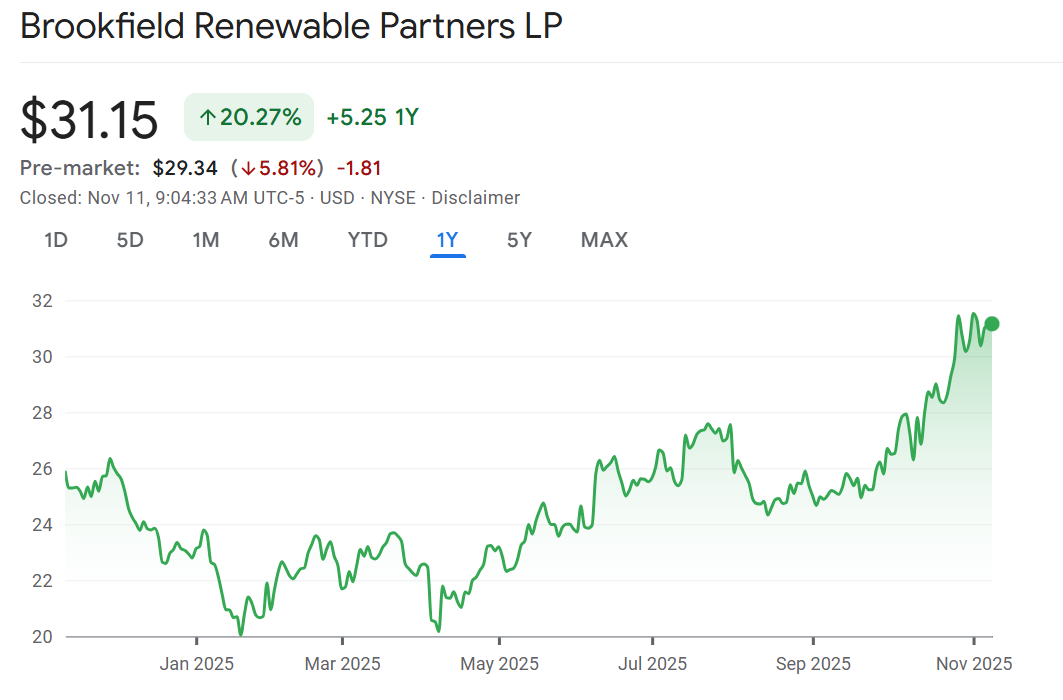Select the YTD range tab
The image size is (1063, 700).
click(x=367, y=240)
